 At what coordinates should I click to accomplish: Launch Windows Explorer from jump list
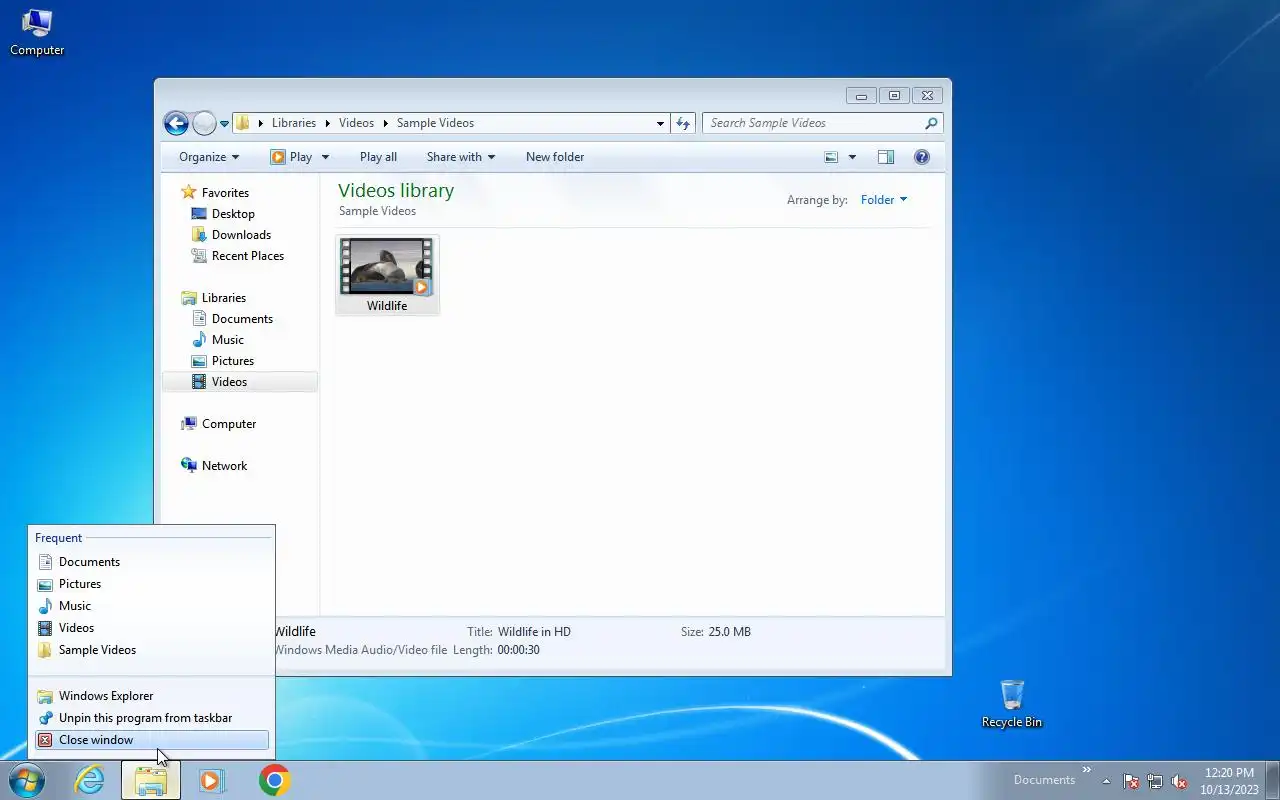tap(151, 696)
